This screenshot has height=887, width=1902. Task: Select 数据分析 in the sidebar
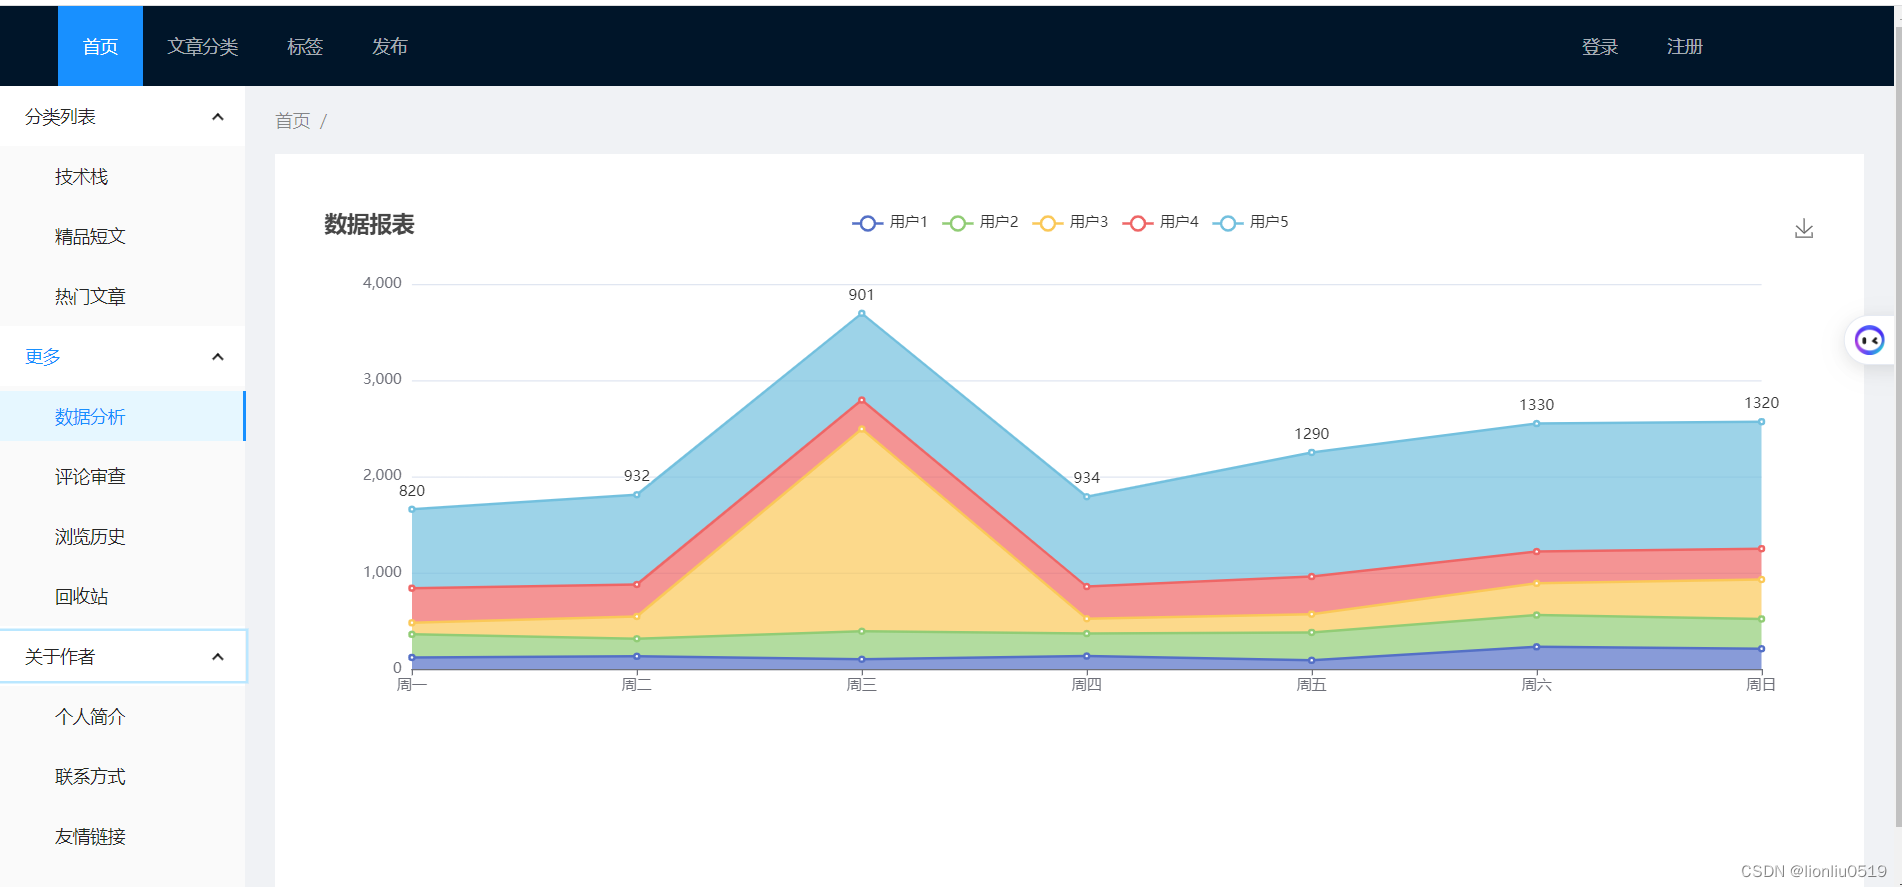122,417
